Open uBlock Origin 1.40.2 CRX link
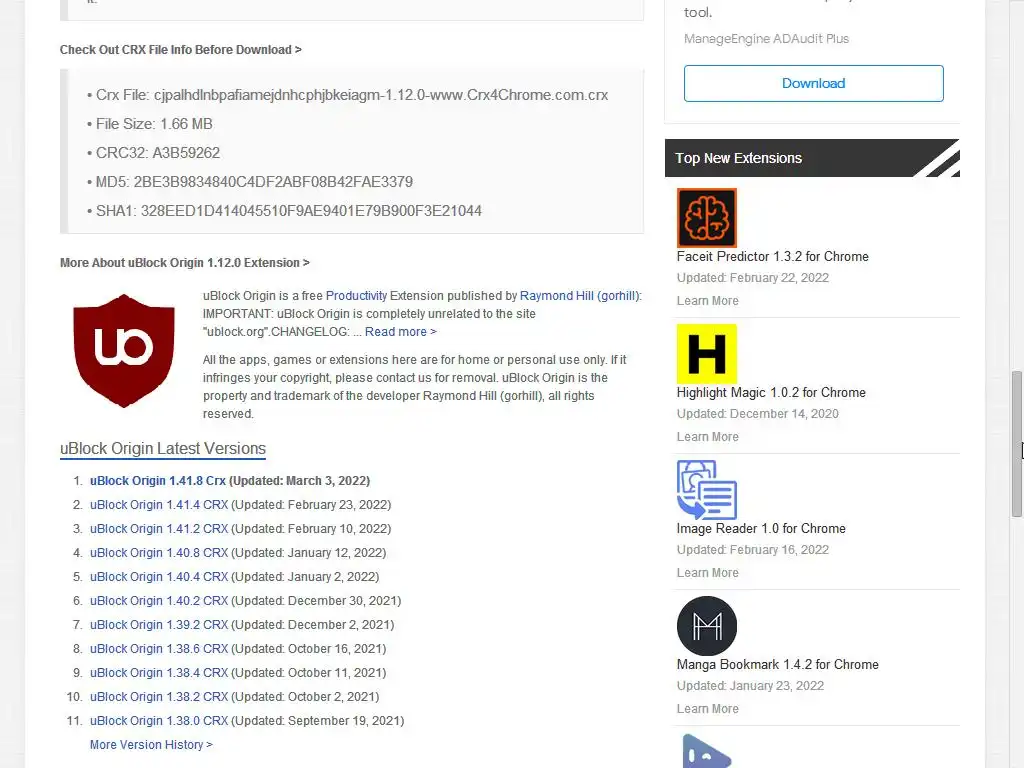 (159, 601)
